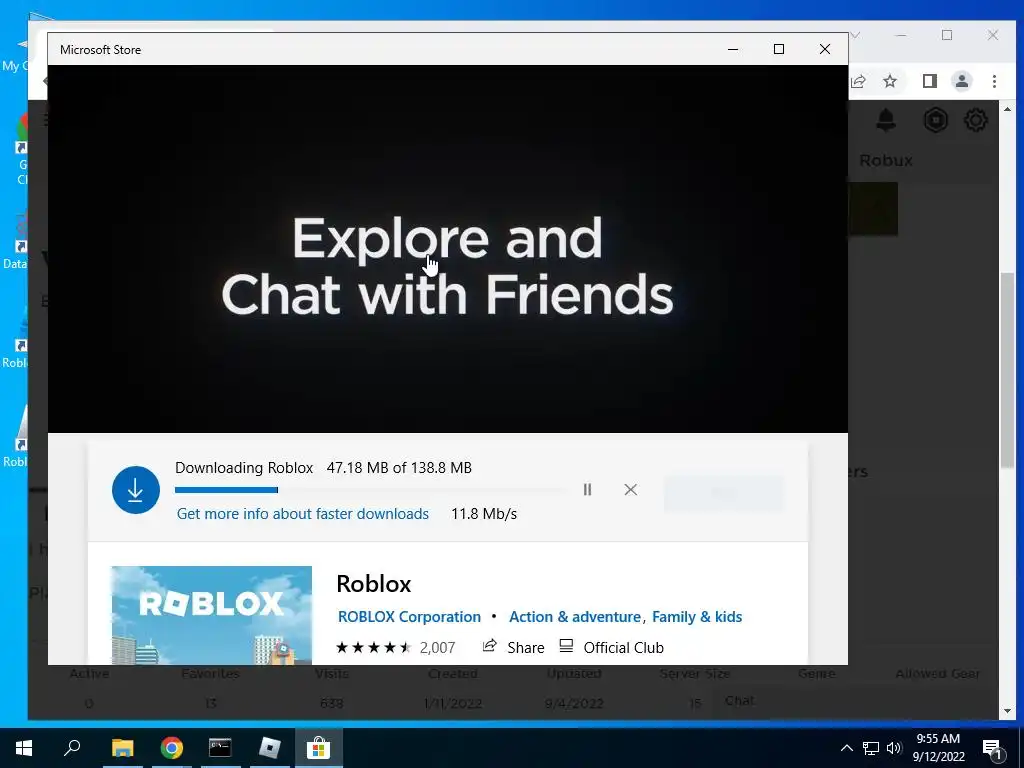This screenshot has height=768, width=1024.
Task: Open network status tray icon
Action: [x=871, y=748]
